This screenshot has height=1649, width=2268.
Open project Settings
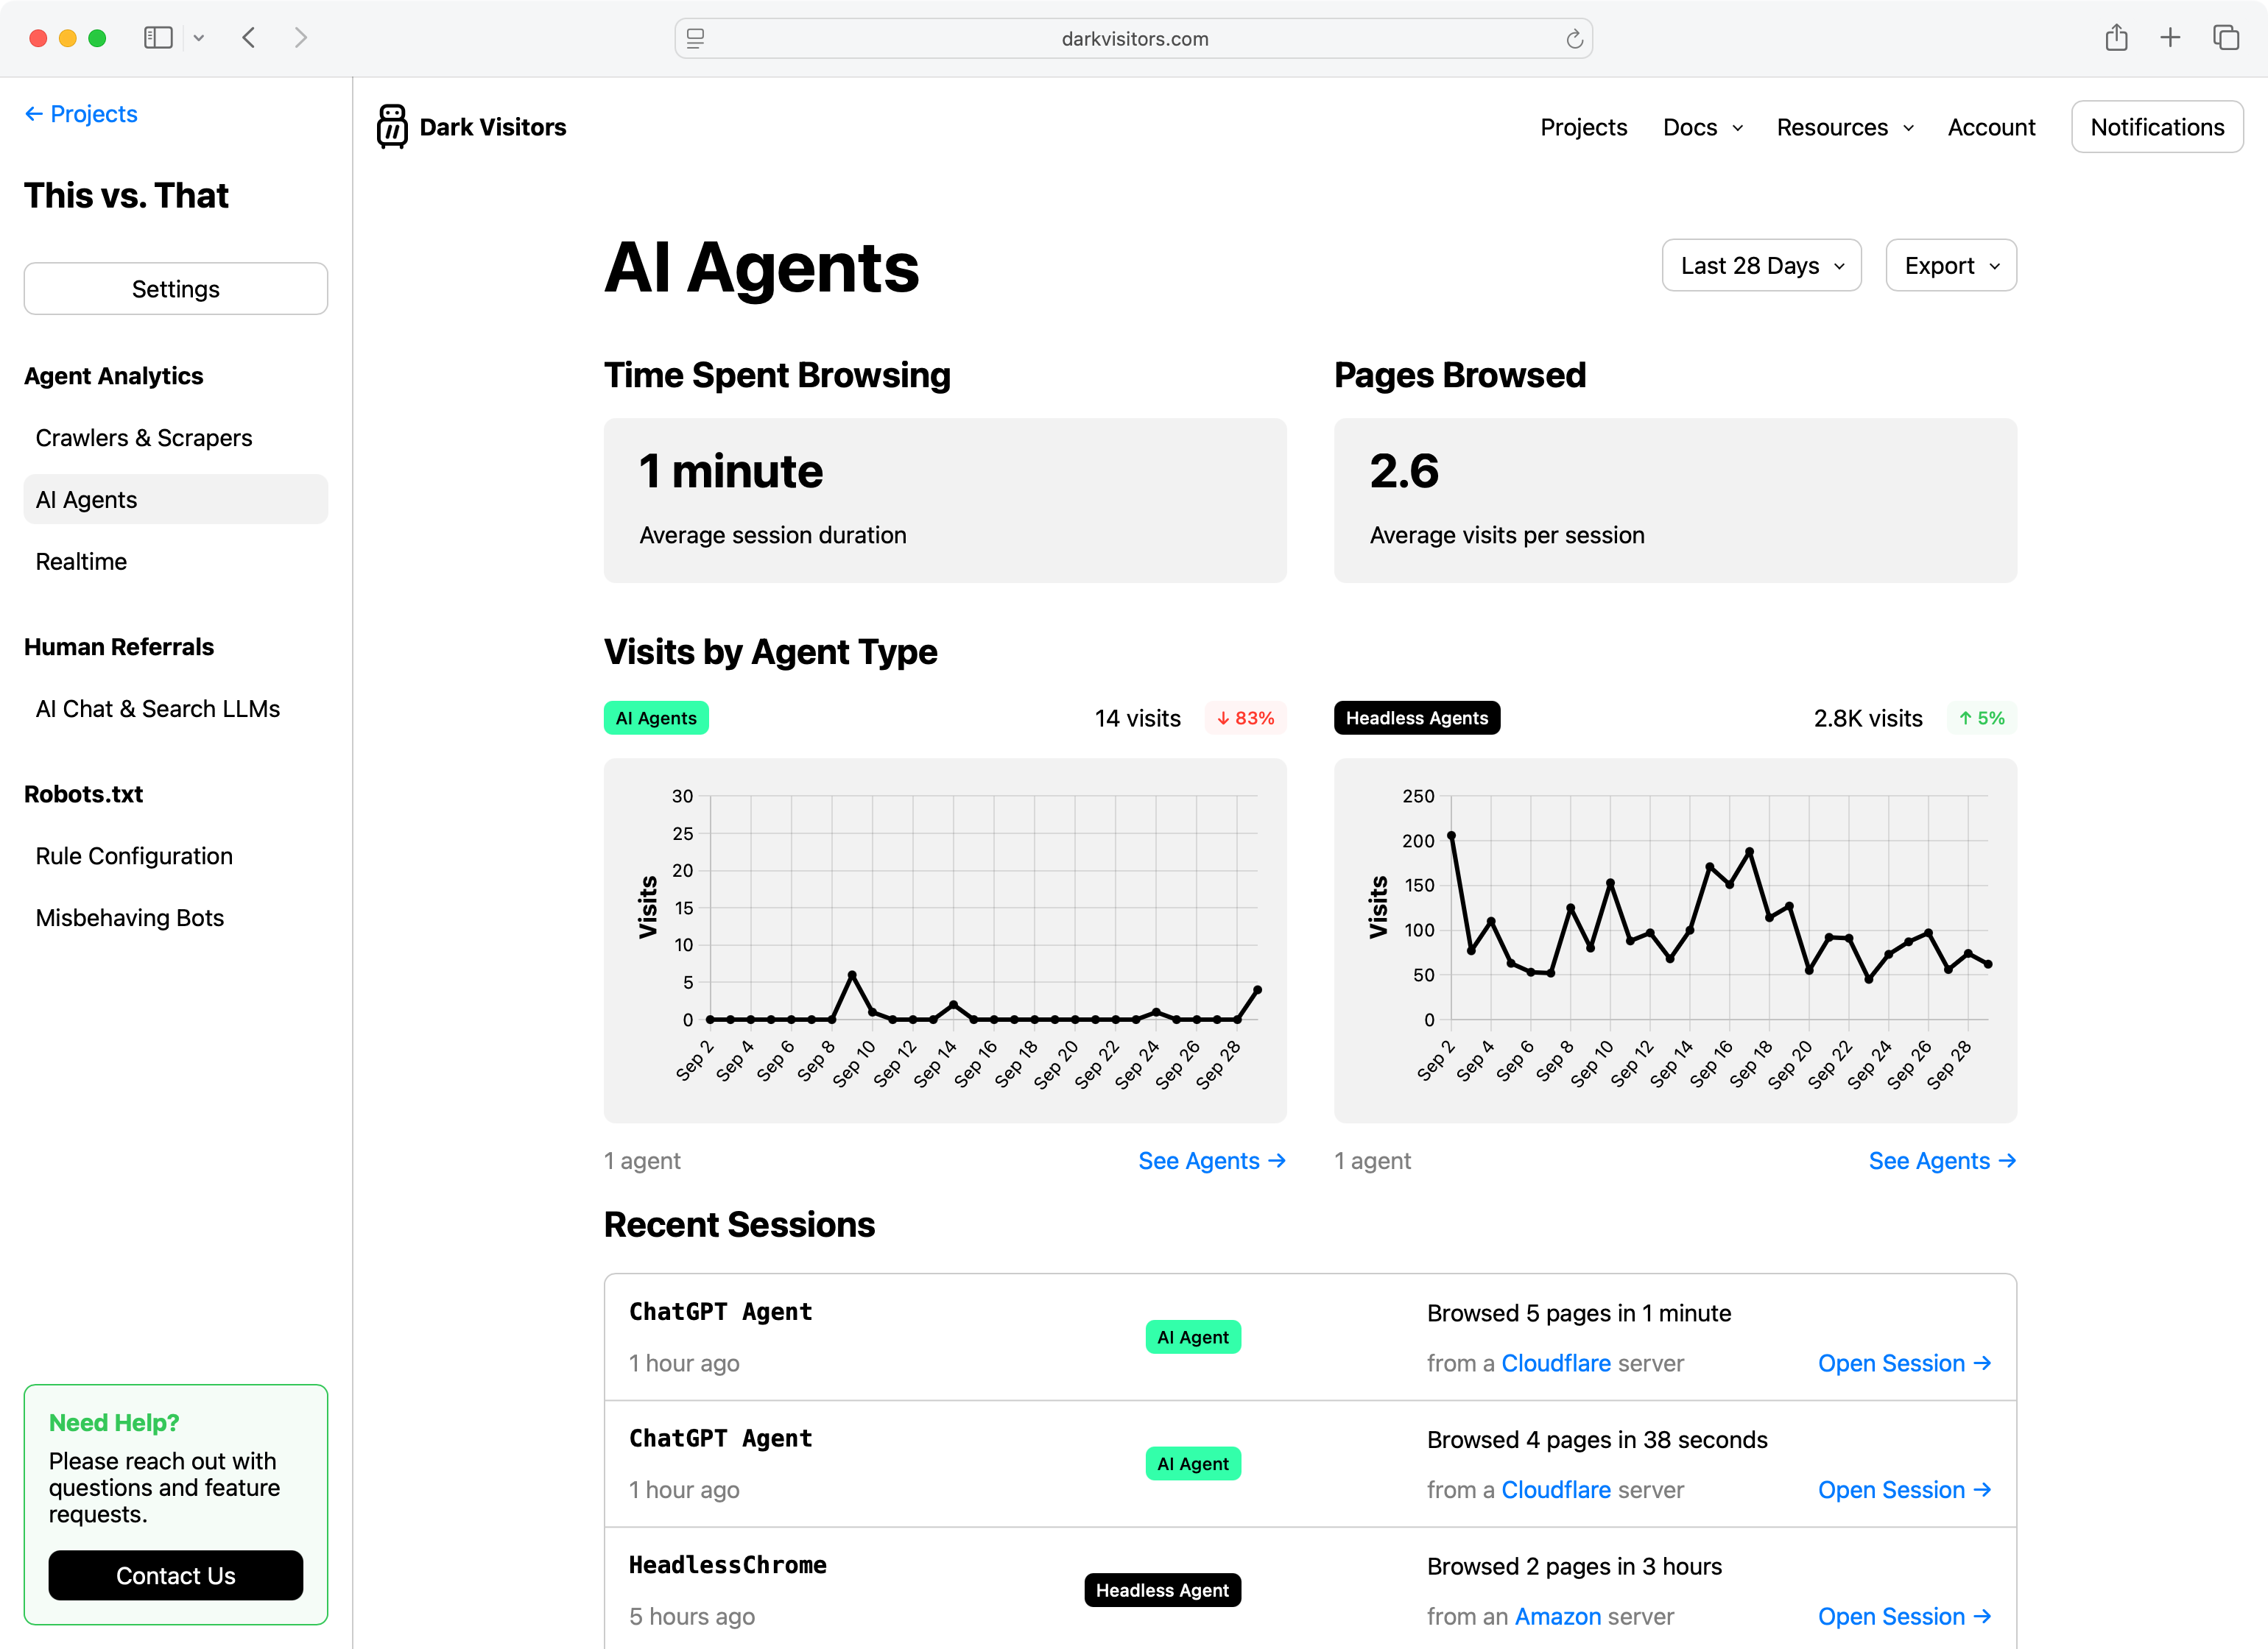(x=176, y=288)
